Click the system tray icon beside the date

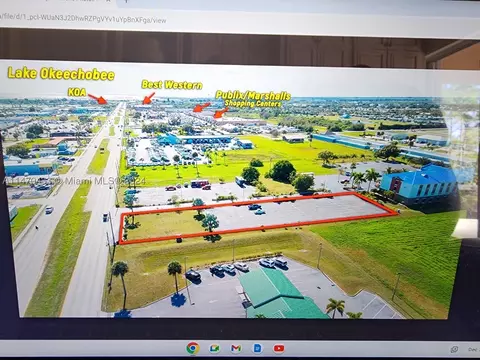click(454, 349)
